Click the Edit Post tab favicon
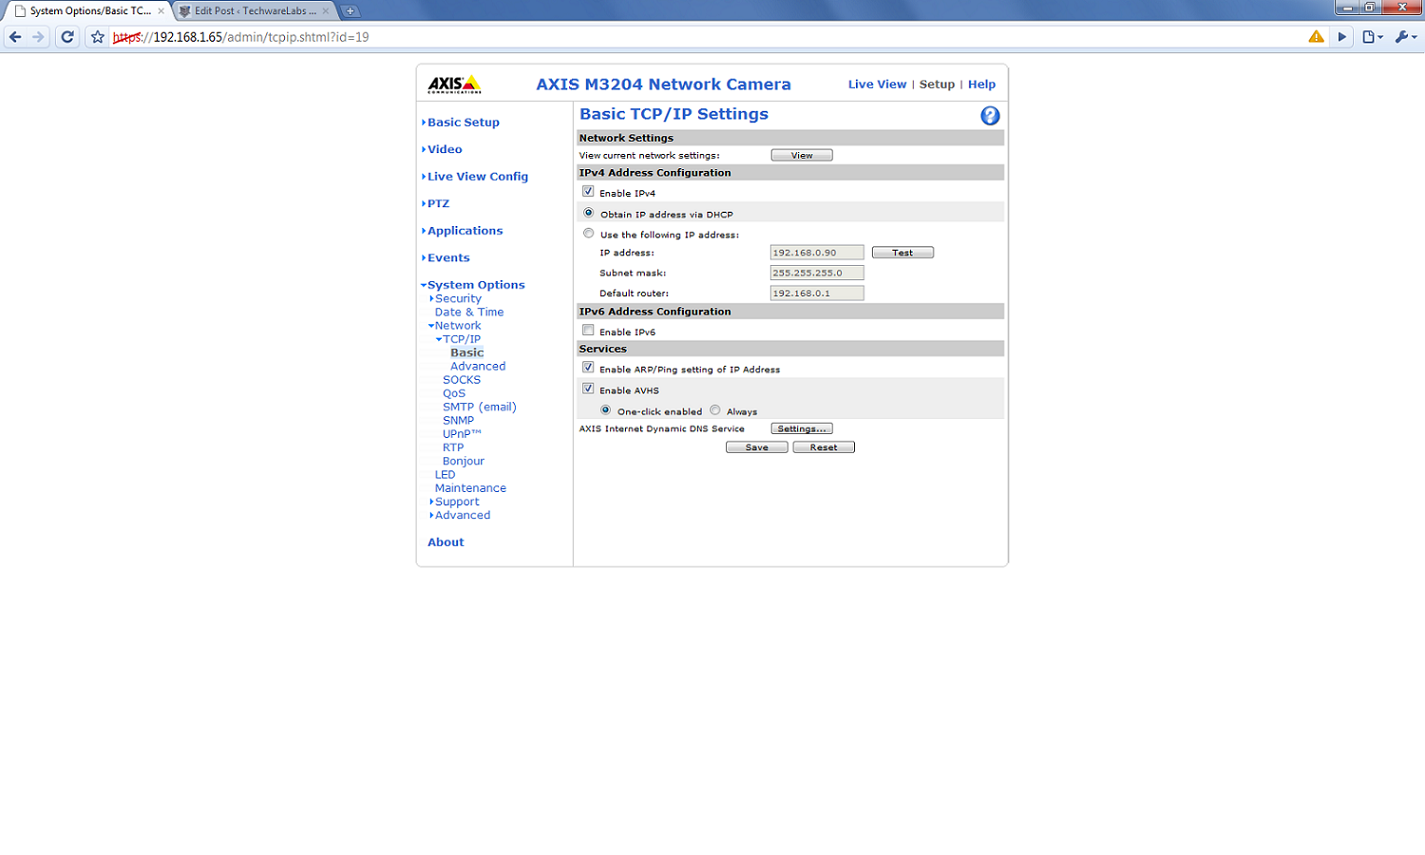Image resolution: width=1425 pixels, height=855 pixels. pos(185,11)
